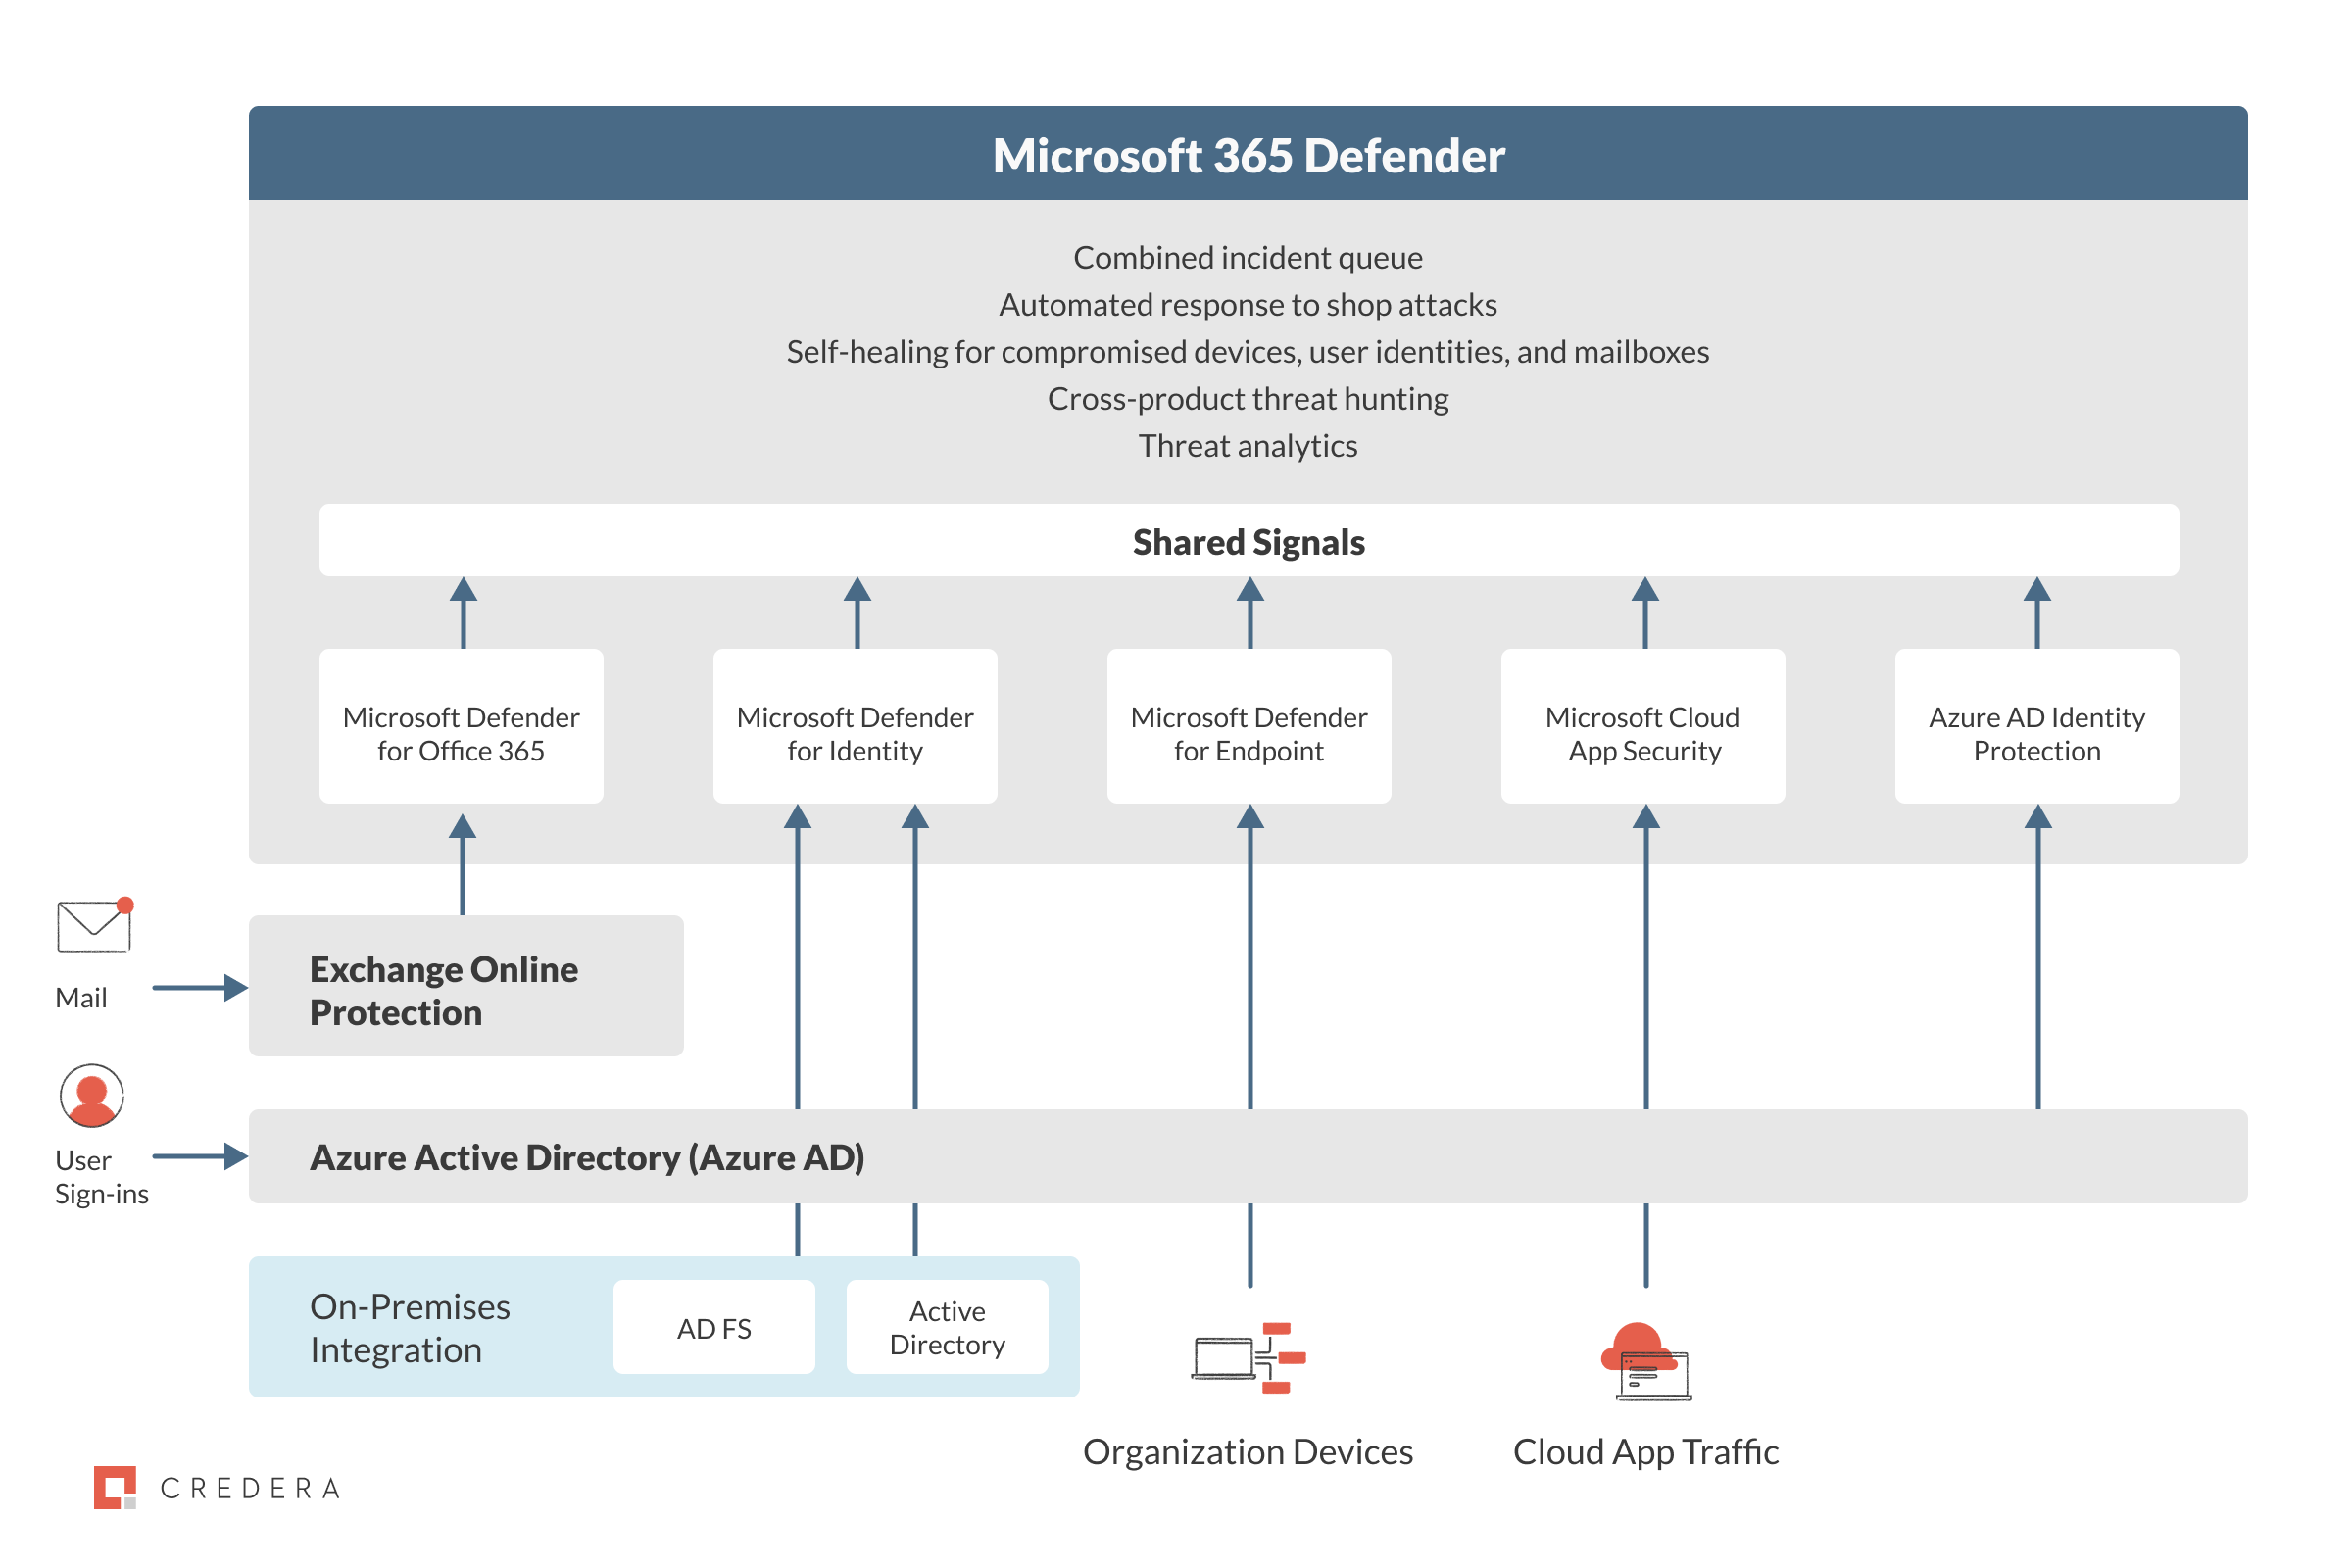Screen dimensions: 2352x1568
Task: Click the arrow pointing to Exchange Online Protection
Action: (200, 988)
